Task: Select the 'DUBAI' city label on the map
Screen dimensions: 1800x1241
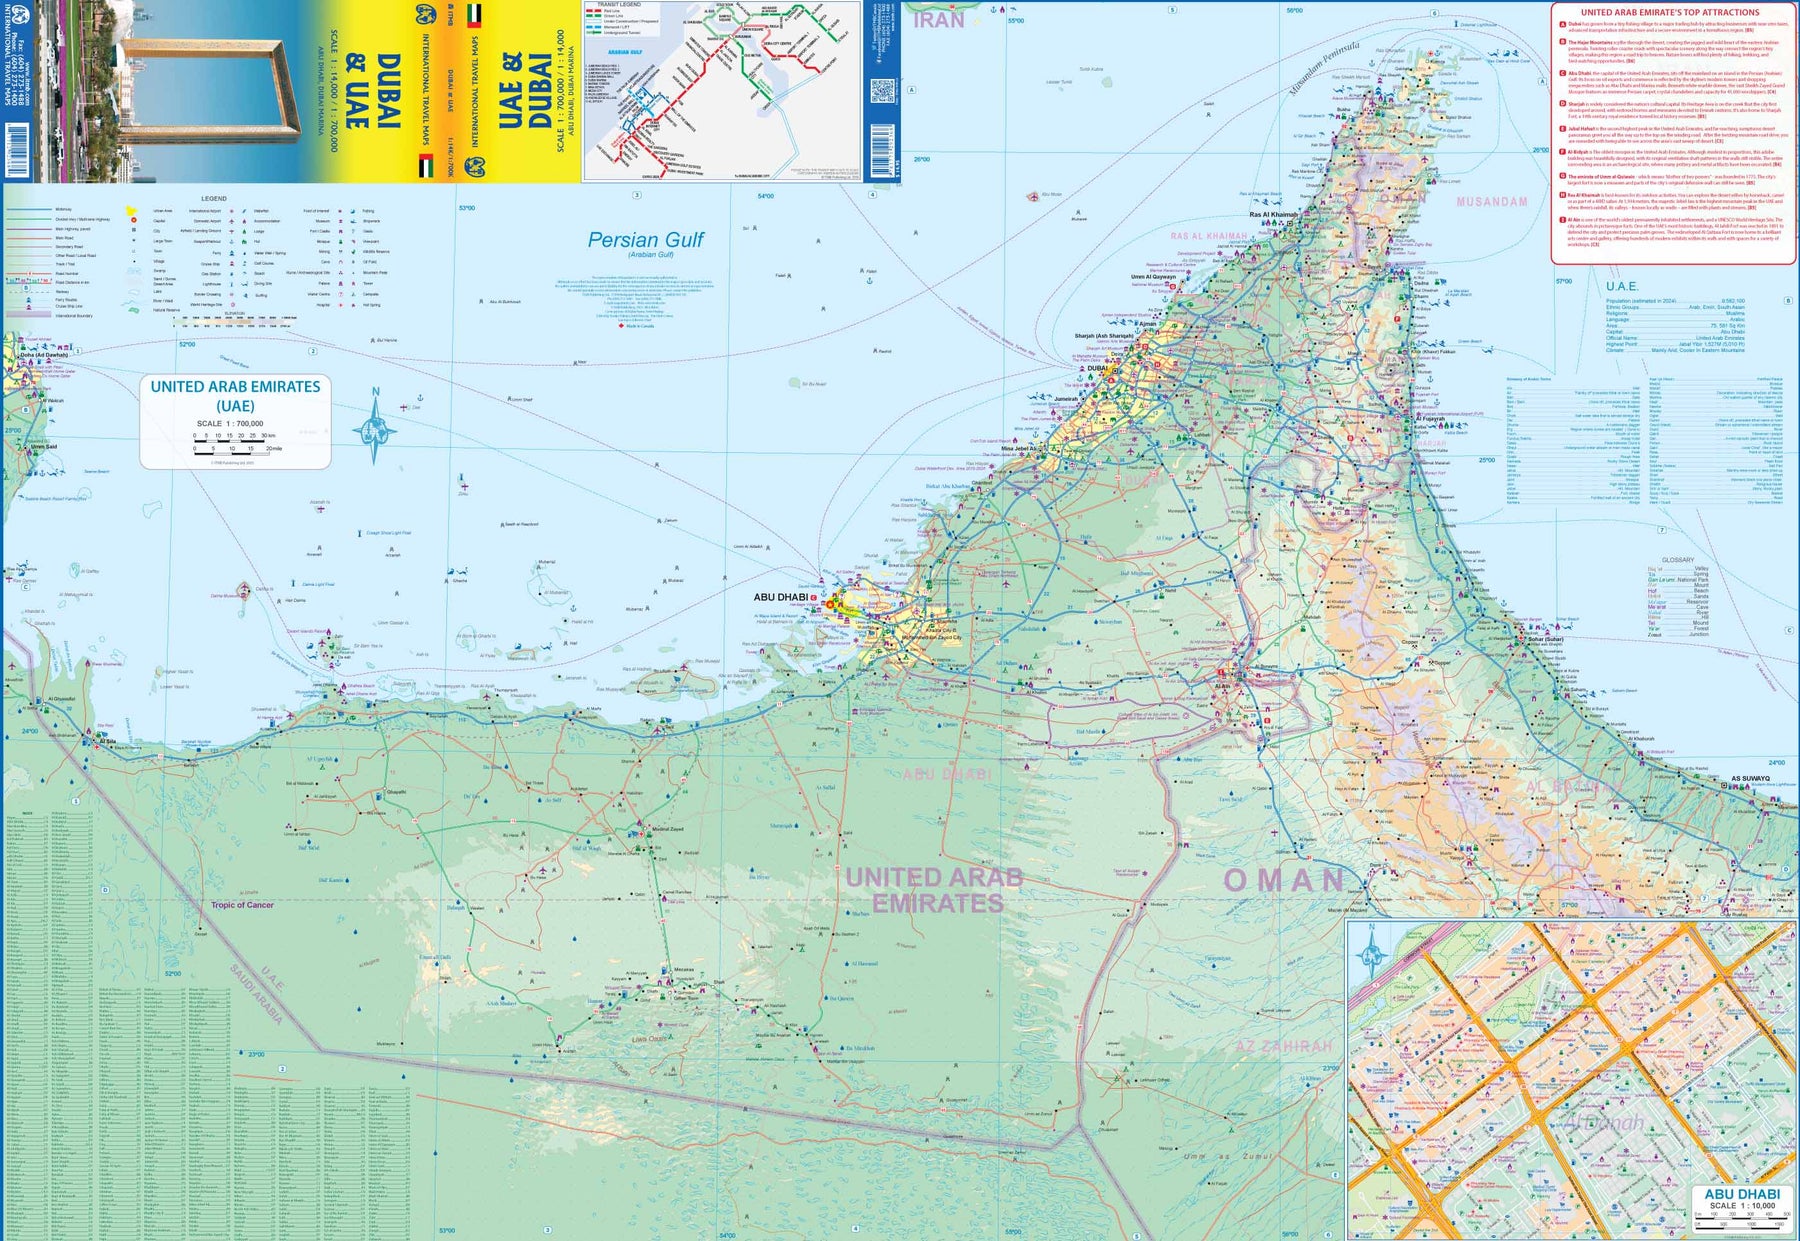Action: (1097, 368)
